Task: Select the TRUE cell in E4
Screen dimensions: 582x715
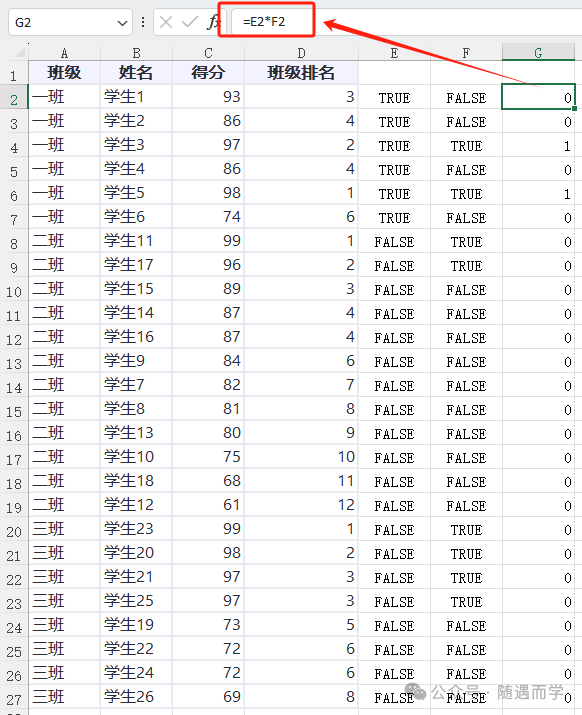Action: coord(394,145)
